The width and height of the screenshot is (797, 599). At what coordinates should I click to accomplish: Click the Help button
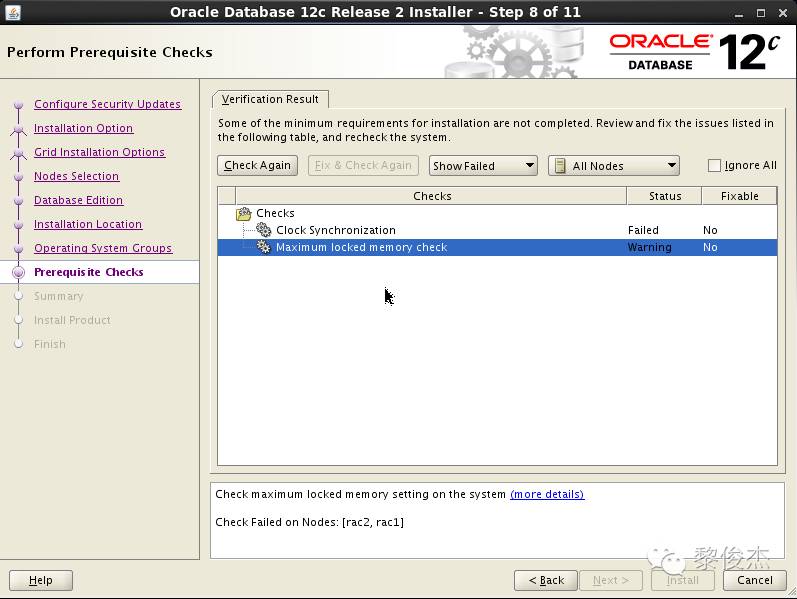pyautogui.click(x=41, y=580)
